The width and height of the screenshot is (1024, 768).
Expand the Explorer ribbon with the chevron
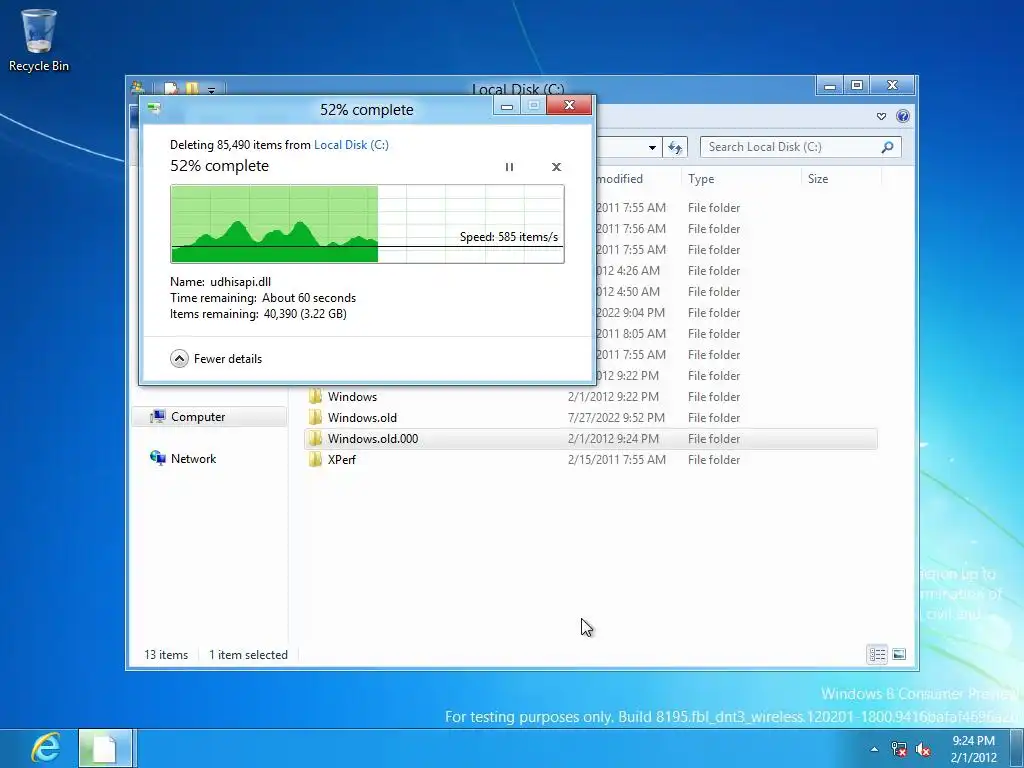tap(882, 116)
